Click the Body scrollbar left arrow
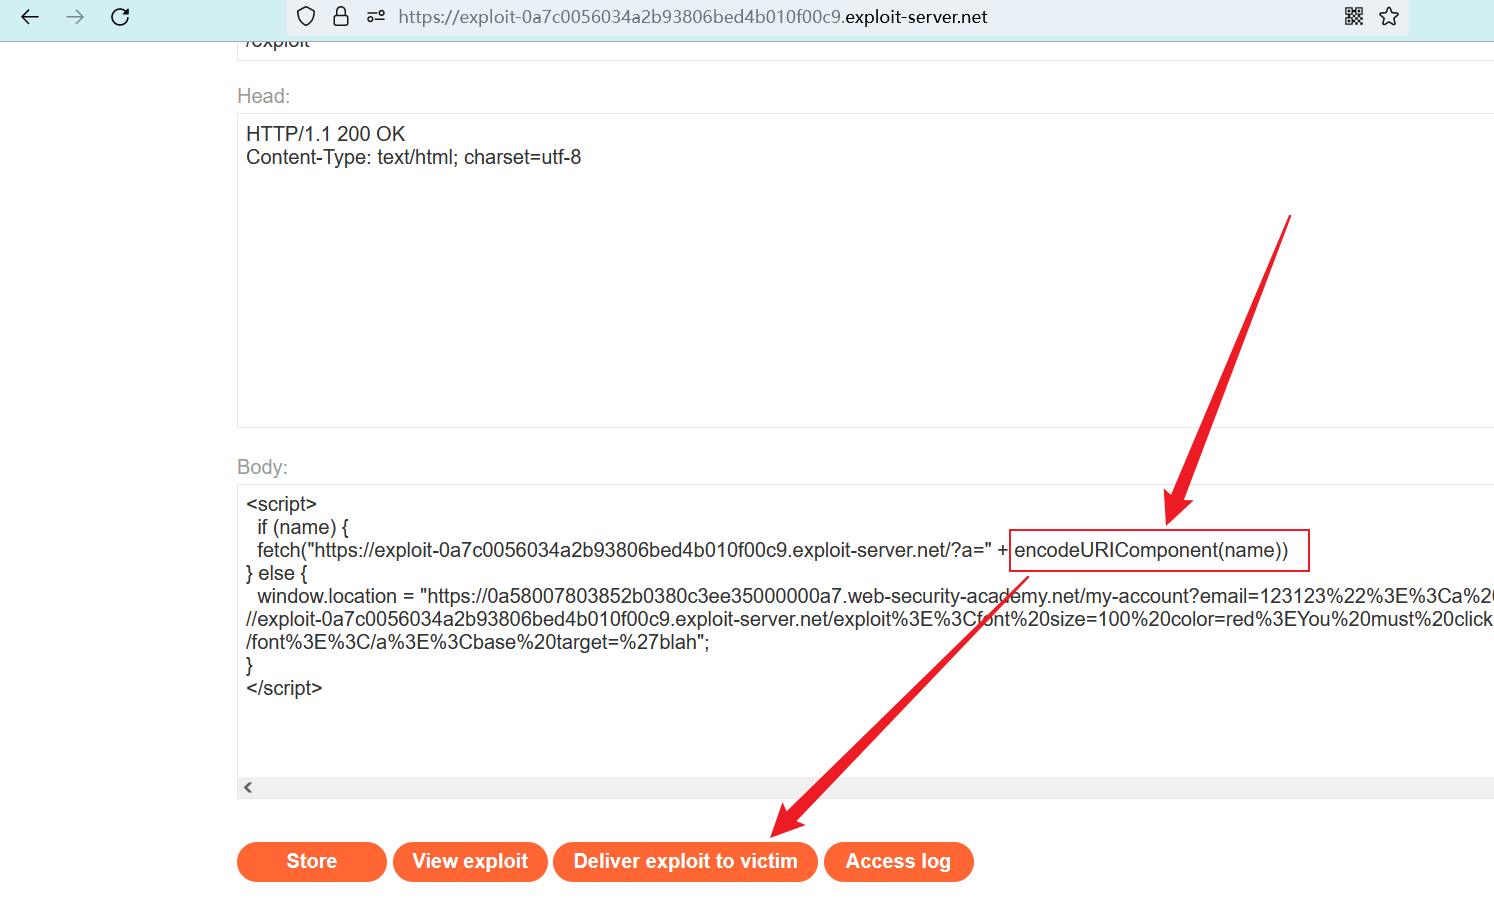Image resolution: width=1494 pixels, height=918 pixels. click(x=248, y=788)
